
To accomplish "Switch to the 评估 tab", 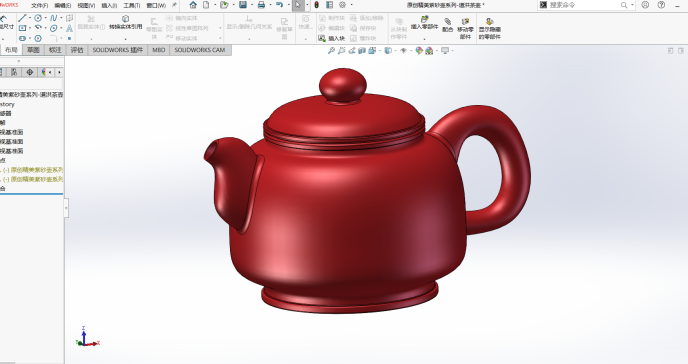I will (77, 50).
